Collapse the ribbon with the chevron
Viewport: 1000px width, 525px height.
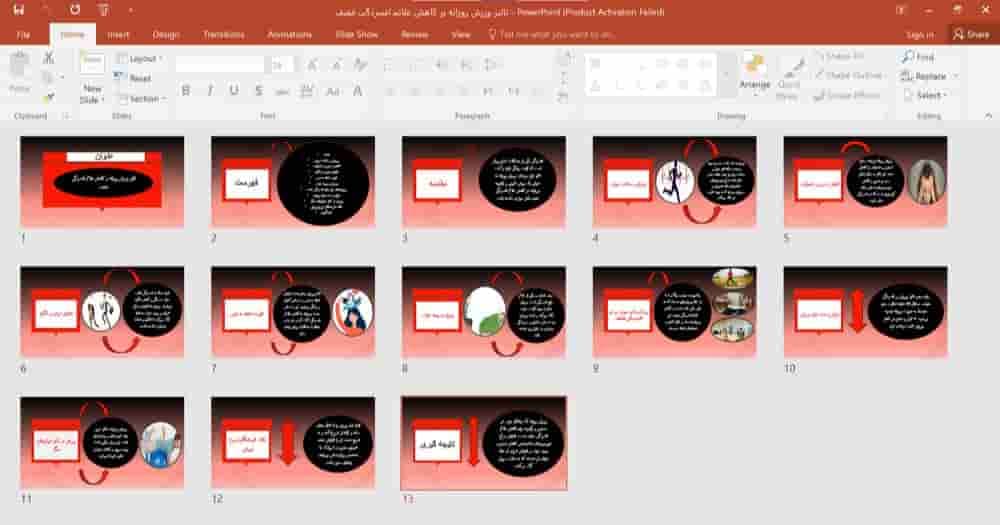[988, 116]
